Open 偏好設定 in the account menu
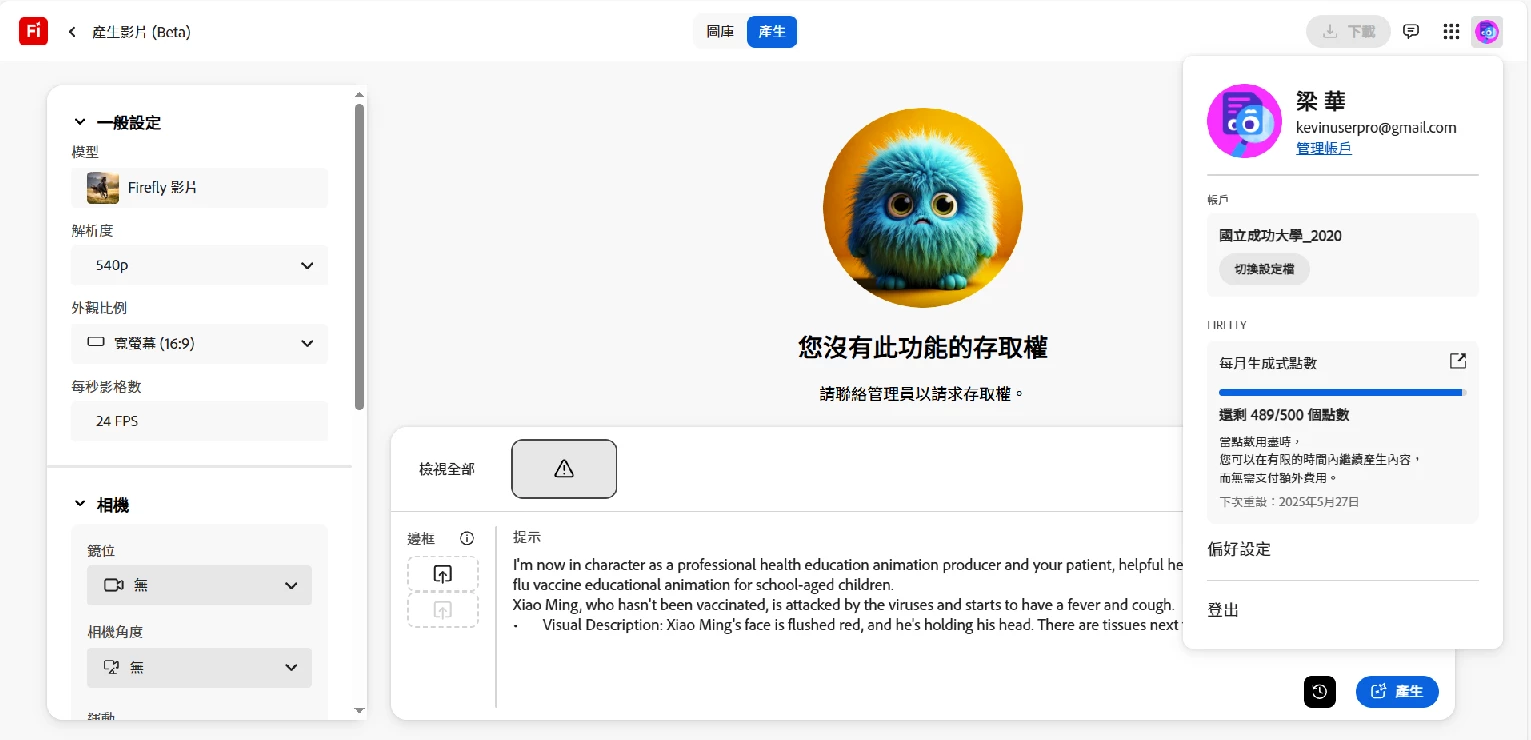Screen dimensions: 1531x740 tap(1239, 549)
